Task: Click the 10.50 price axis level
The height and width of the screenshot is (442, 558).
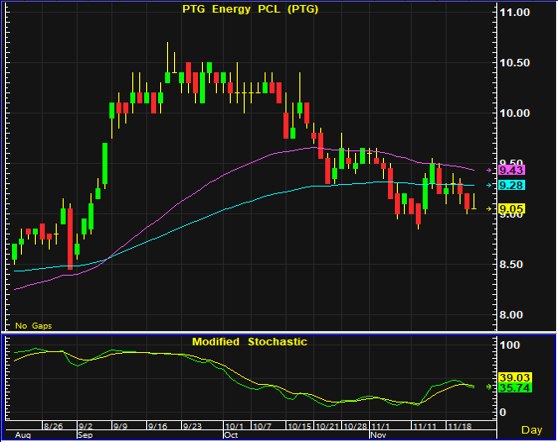Action: click(x=514, y=63)
